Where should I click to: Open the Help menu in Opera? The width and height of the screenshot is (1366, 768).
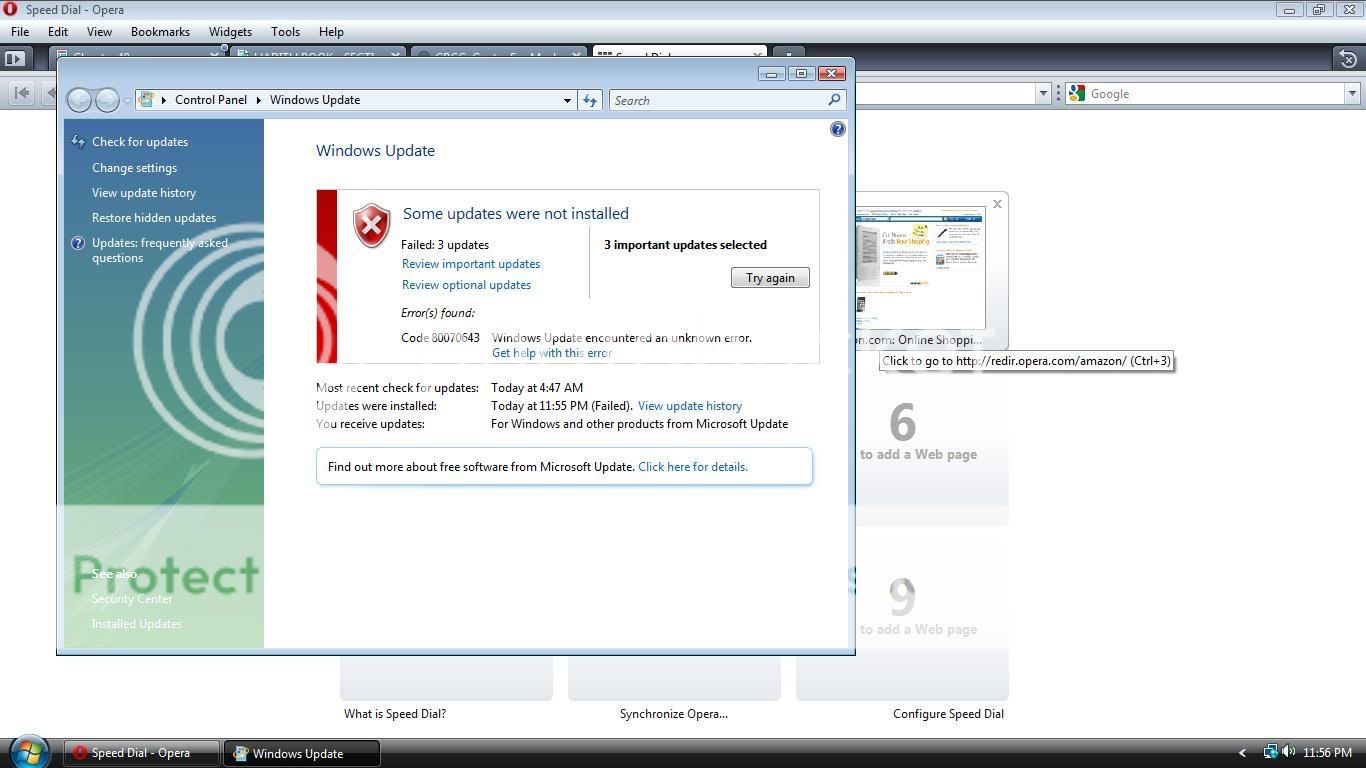pos(331,32)
